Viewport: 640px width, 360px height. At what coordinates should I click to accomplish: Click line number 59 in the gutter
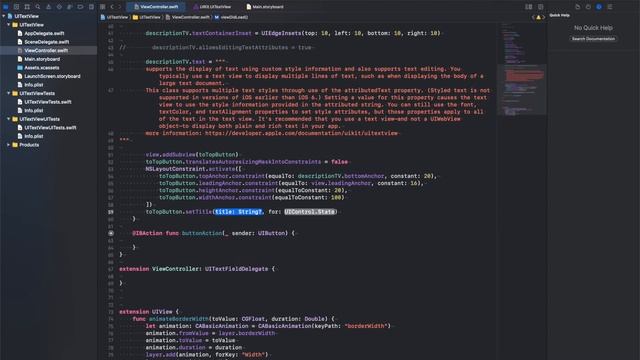coord(111,212)
